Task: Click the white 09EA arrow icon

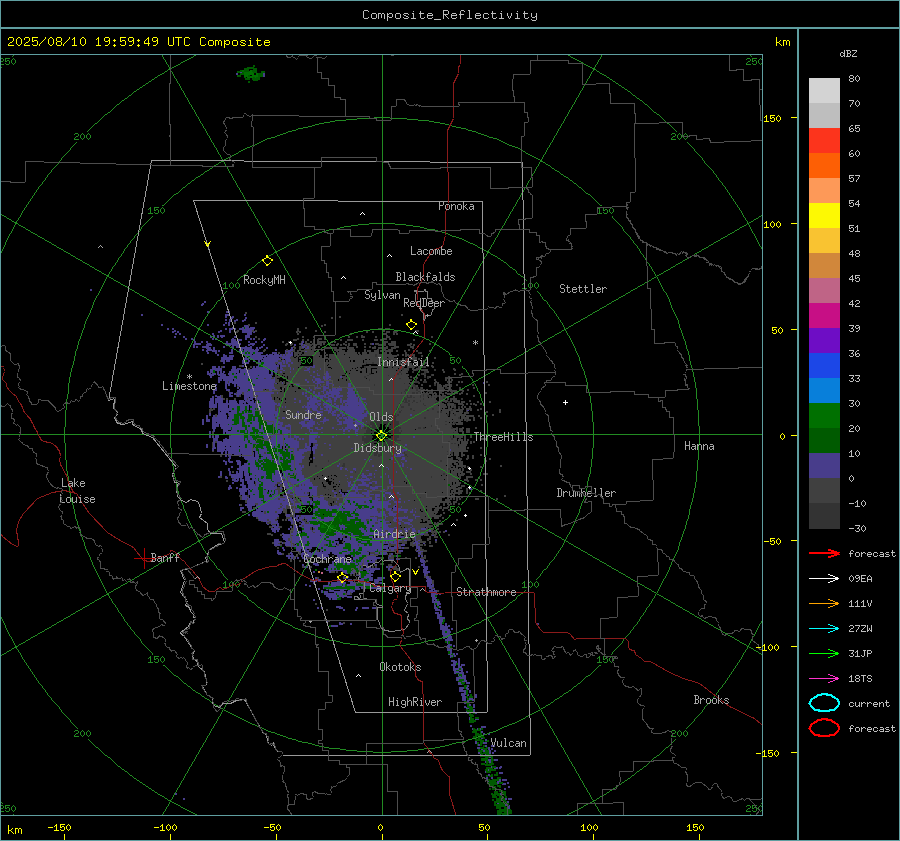Action: click(x=824, y=579)
